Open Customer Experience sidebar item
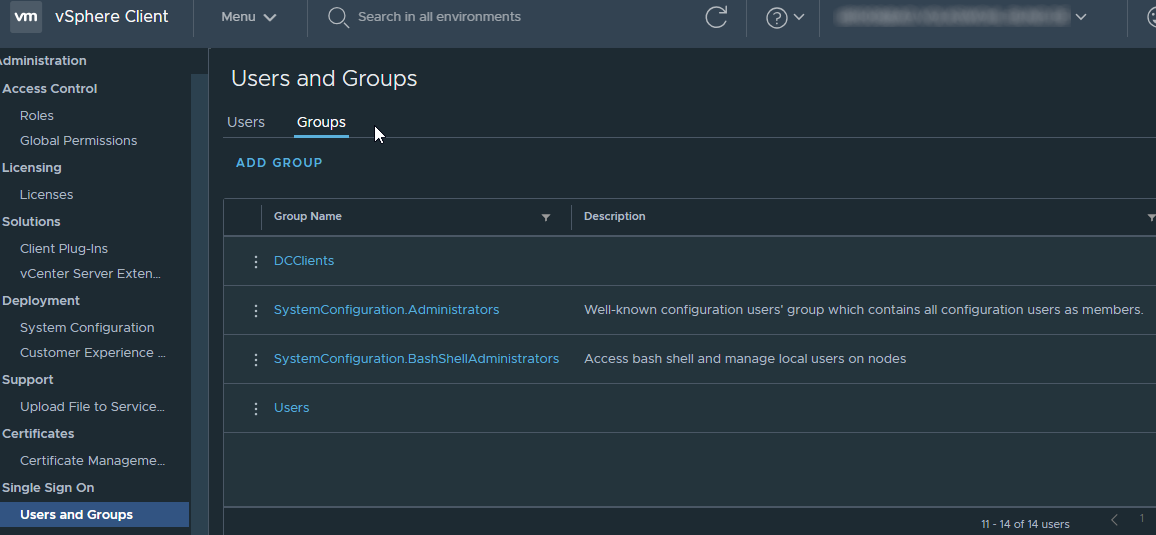This screenshot has height=535, width=1156. (x=92, y=352)
